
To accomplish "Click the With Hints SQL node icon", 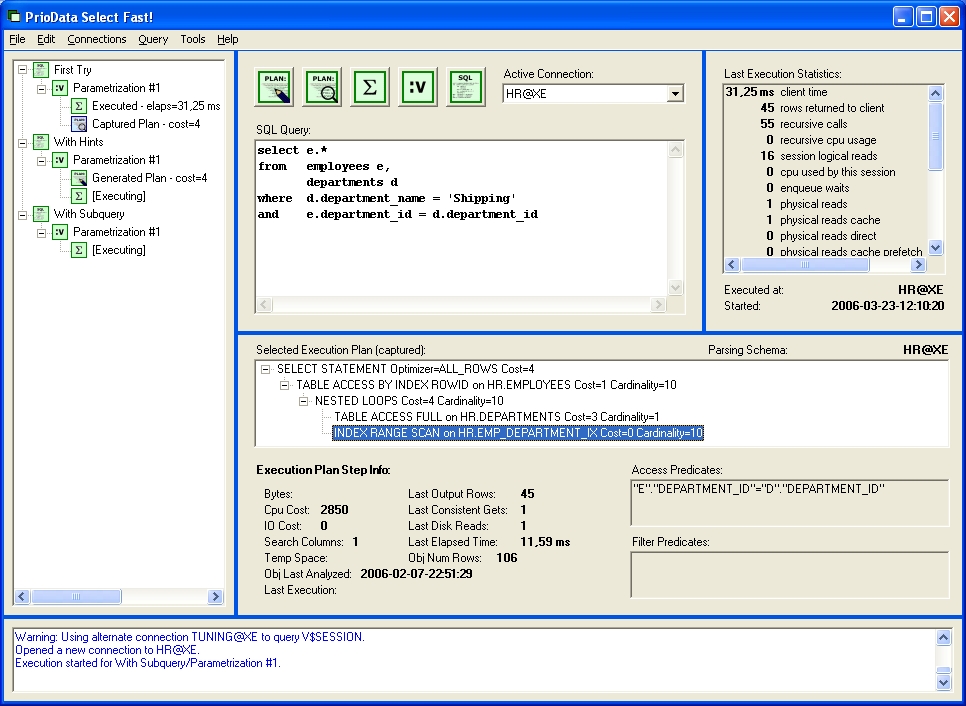I will coord(41,142).
